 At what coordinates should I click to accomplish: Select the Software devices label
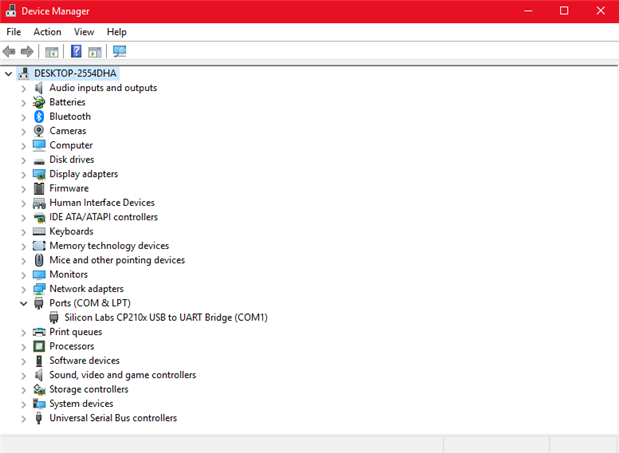point(84,360)
